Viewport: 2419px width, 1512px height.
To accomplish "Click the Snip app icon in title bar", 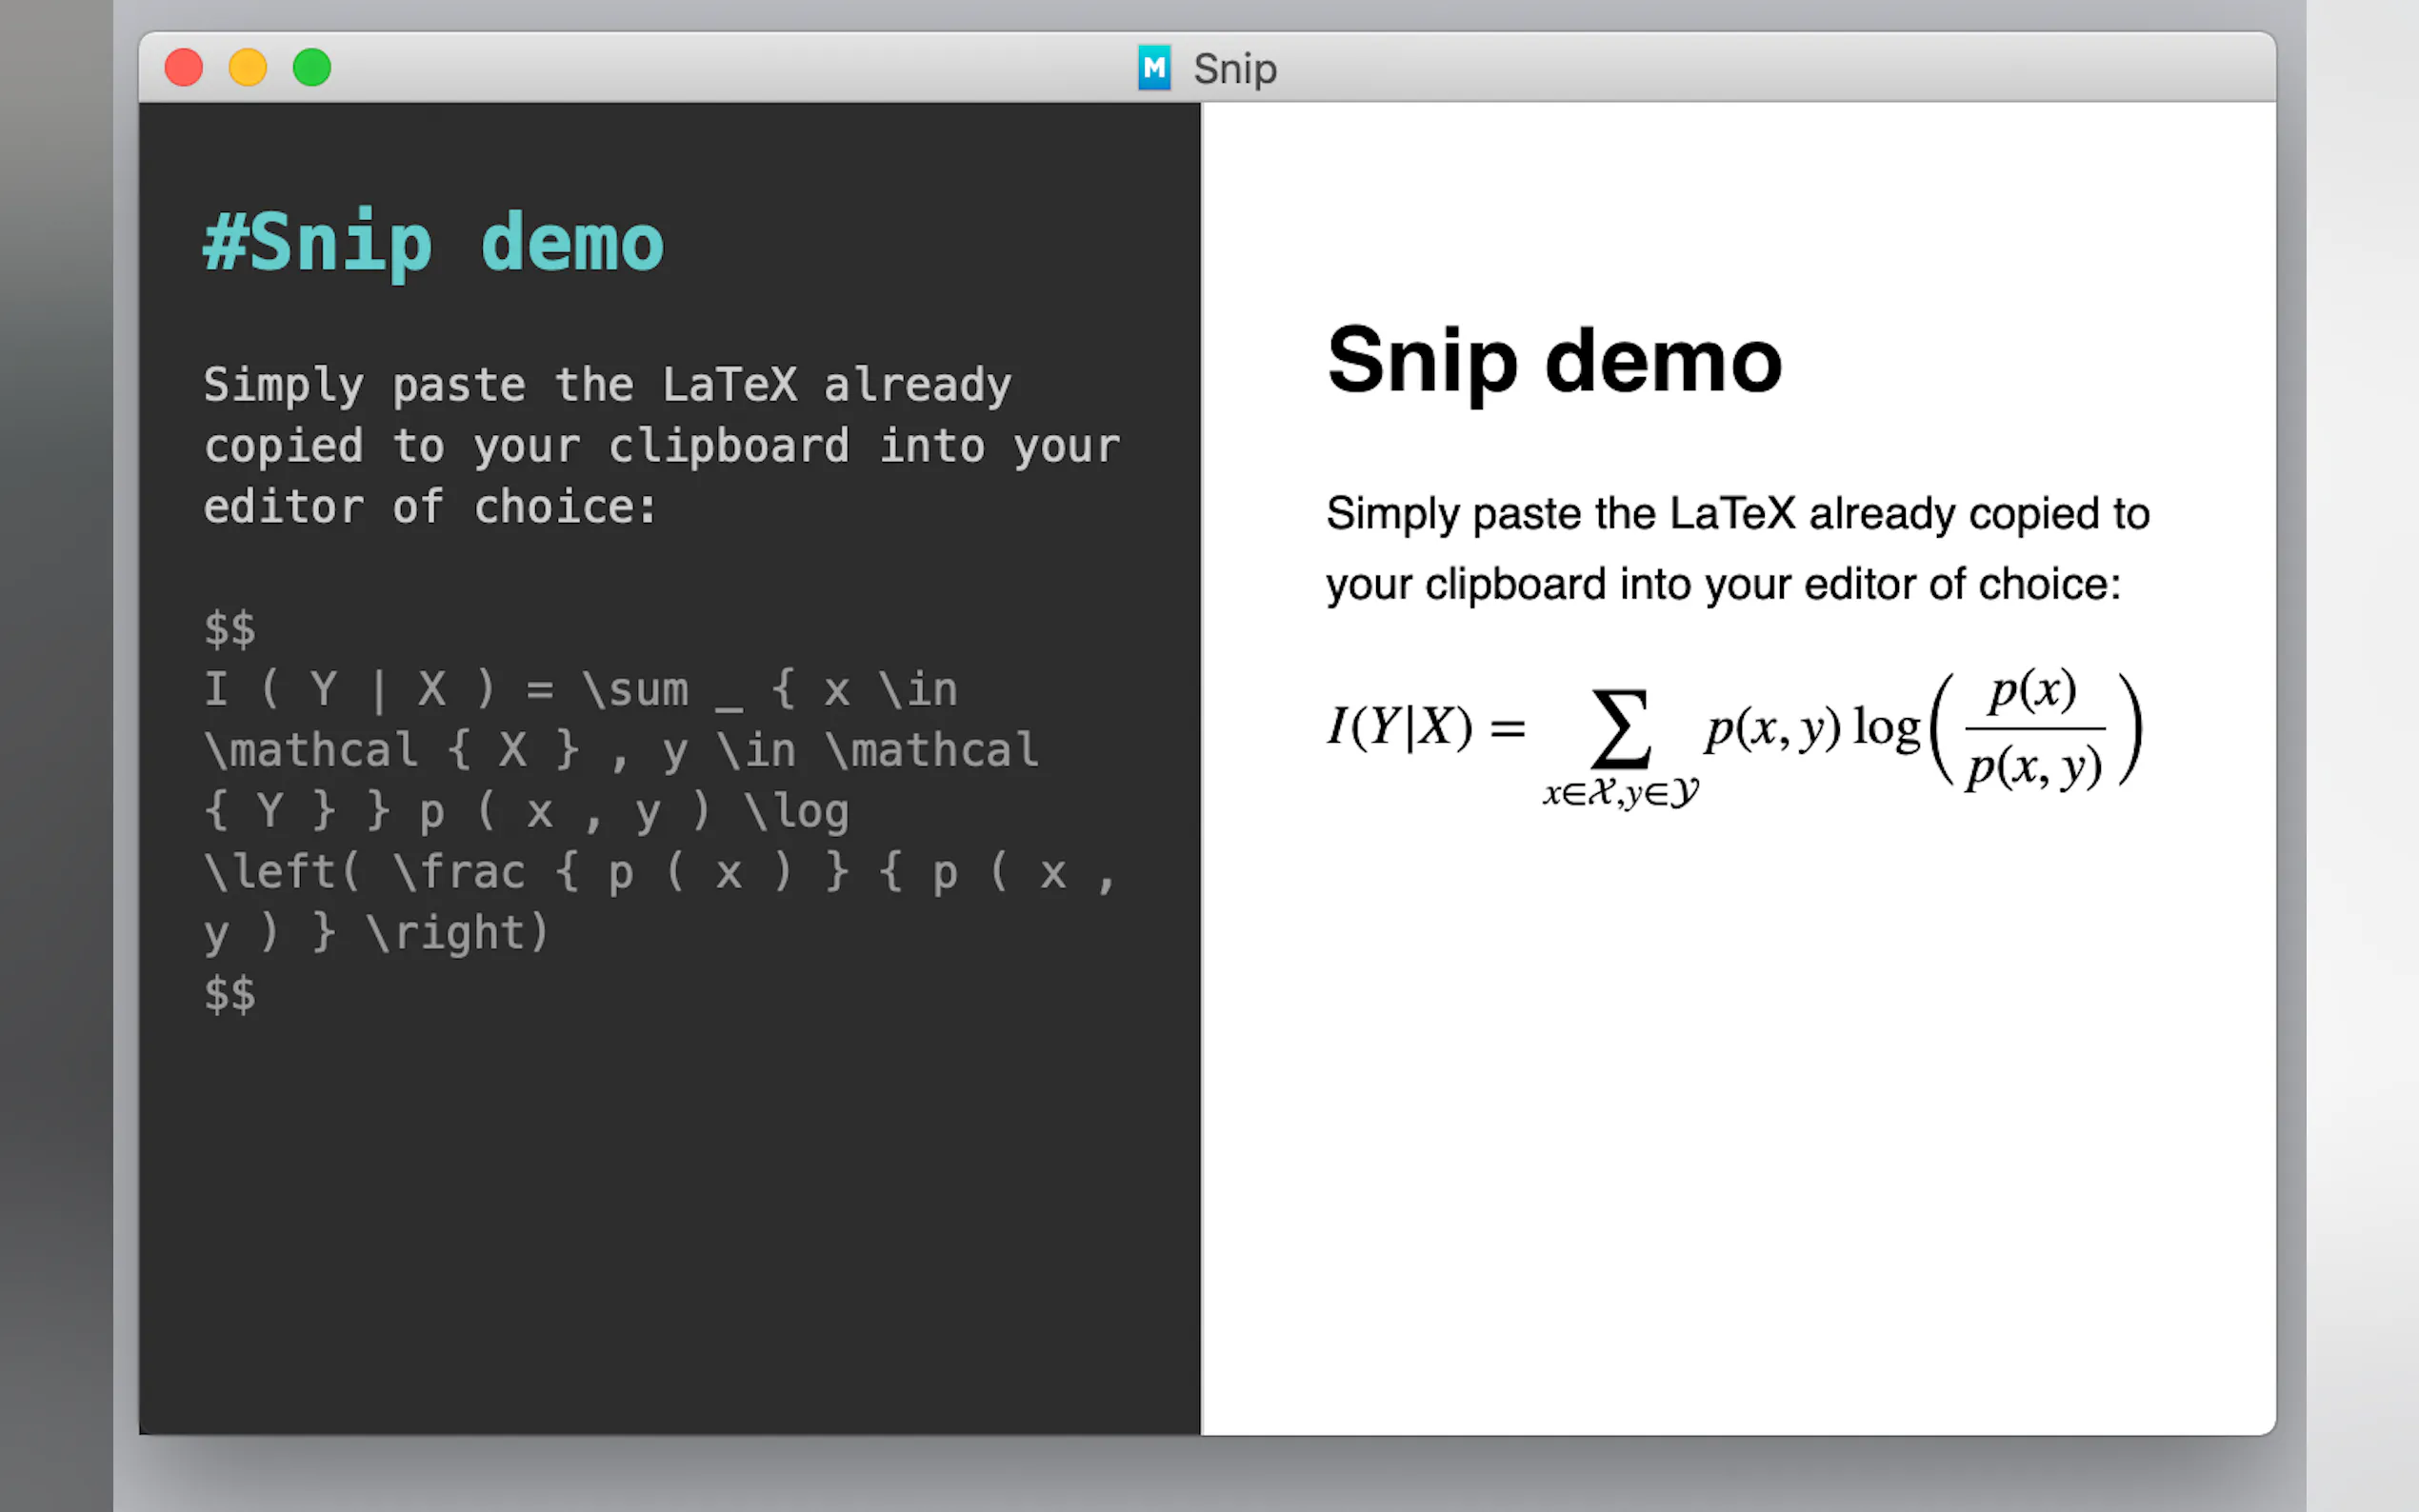I will click(x=1154, y=68).
